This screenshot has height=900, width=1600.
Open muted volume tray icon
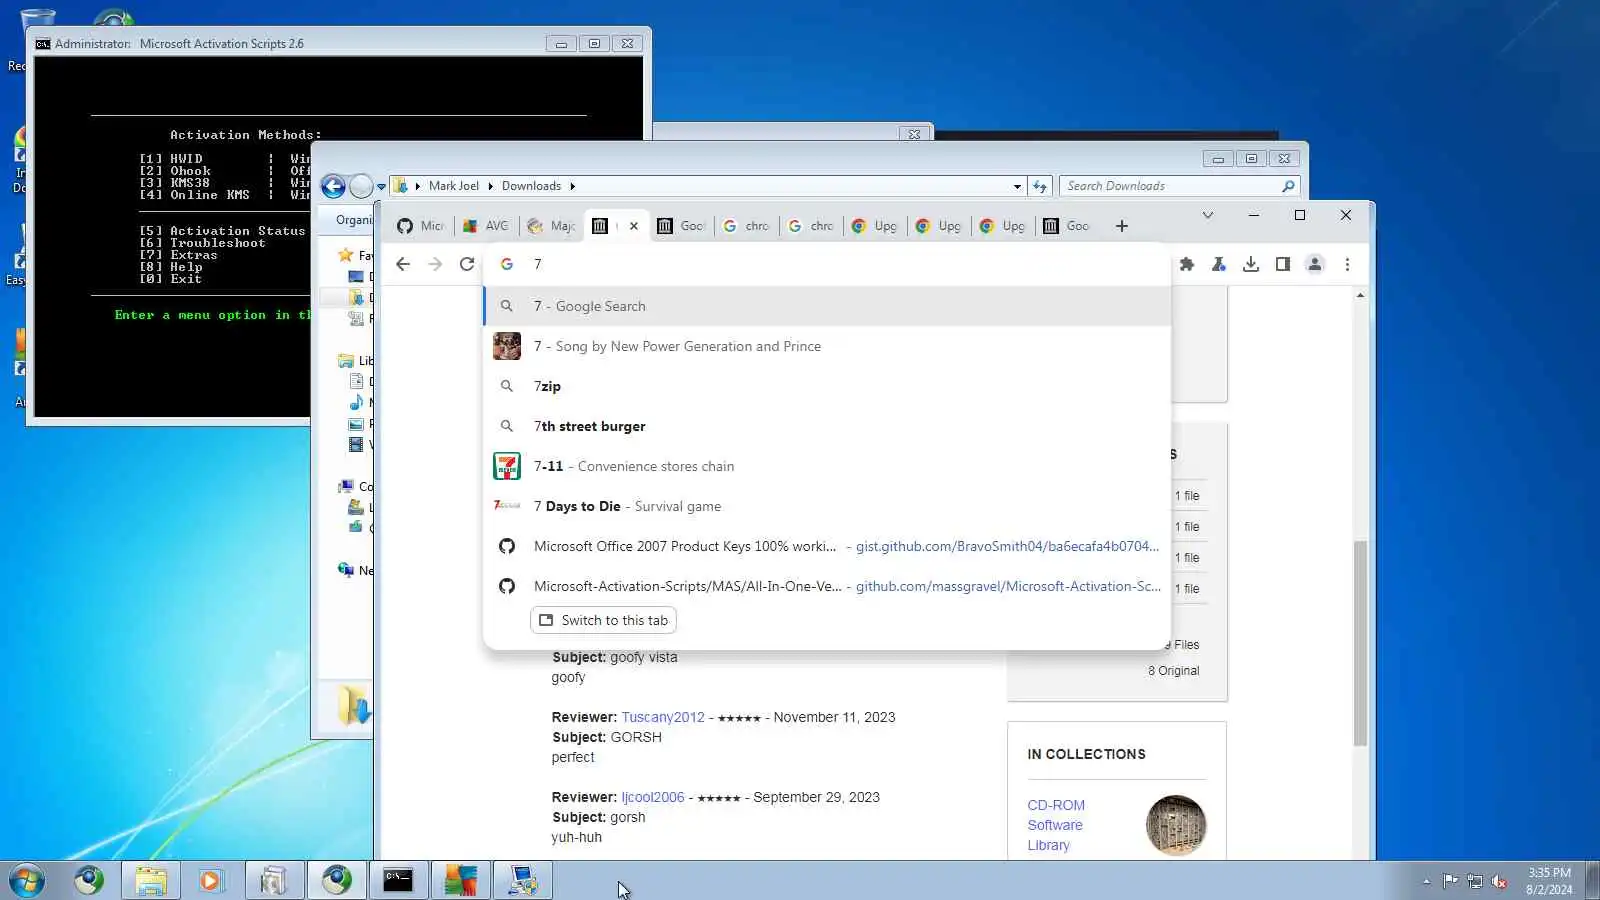pos(1499,881)
